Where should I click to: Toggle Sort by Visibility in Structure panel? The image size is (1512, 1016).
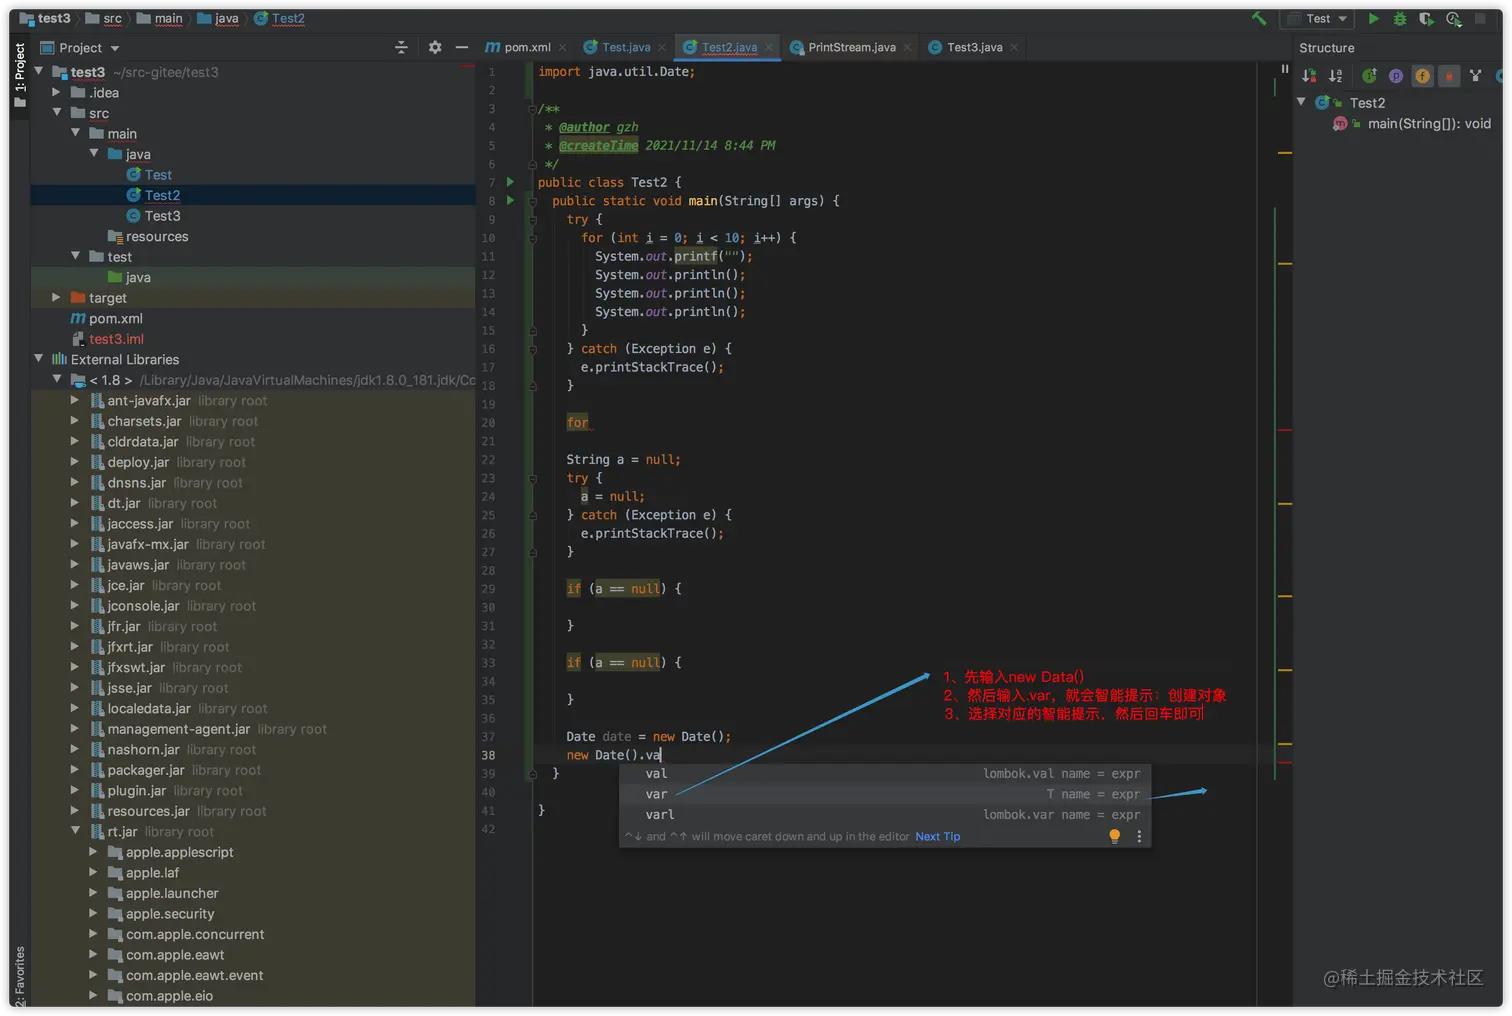[x=1309, y=75]
